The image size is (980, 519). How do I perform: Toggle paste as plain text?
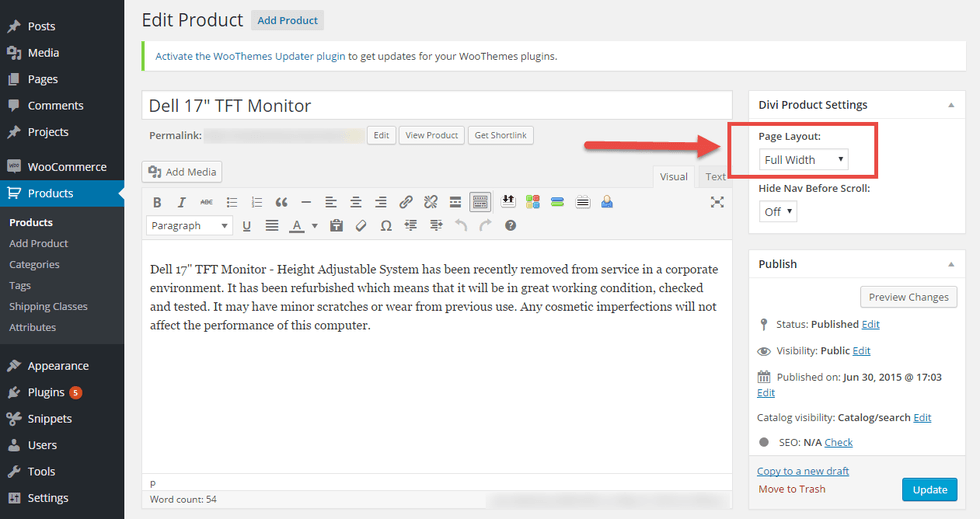336,226
